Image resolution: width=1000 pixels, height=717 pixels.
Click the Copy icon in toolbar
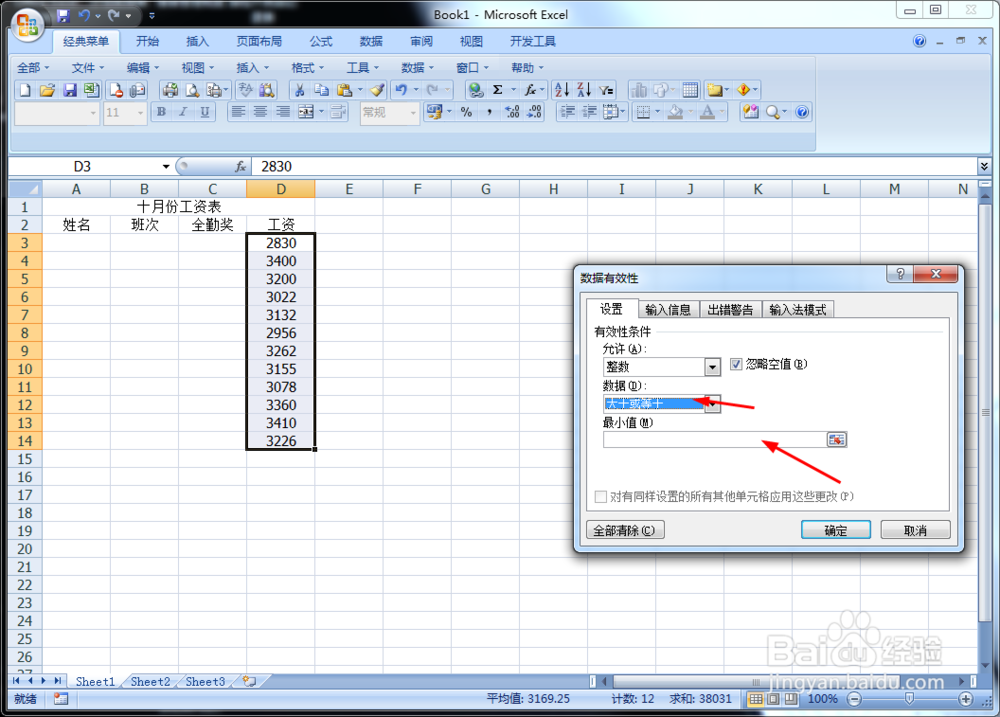click(x=322, y=90)
